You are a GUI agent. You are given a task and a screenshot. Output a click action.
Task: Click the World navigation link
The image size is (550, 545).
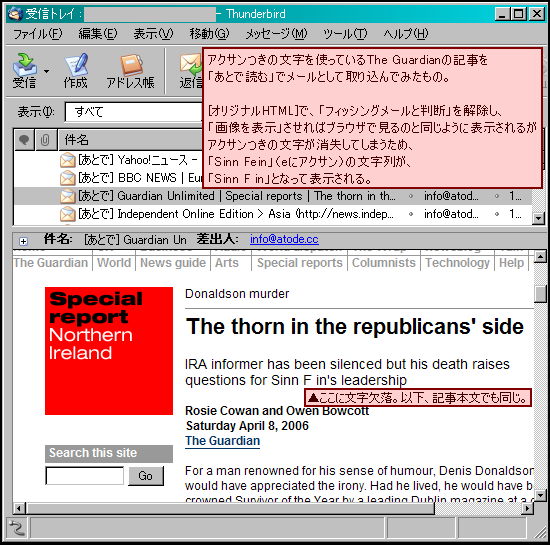(114, 263)
